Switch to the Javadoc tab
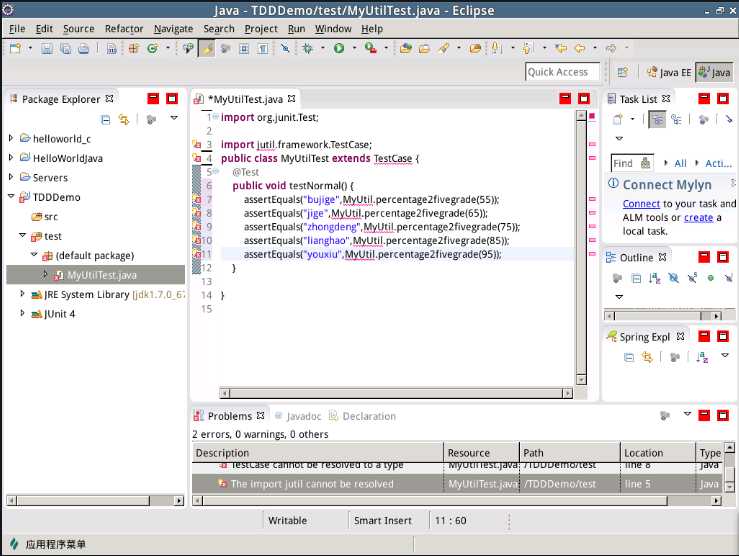739x556 pixels. 298,416
